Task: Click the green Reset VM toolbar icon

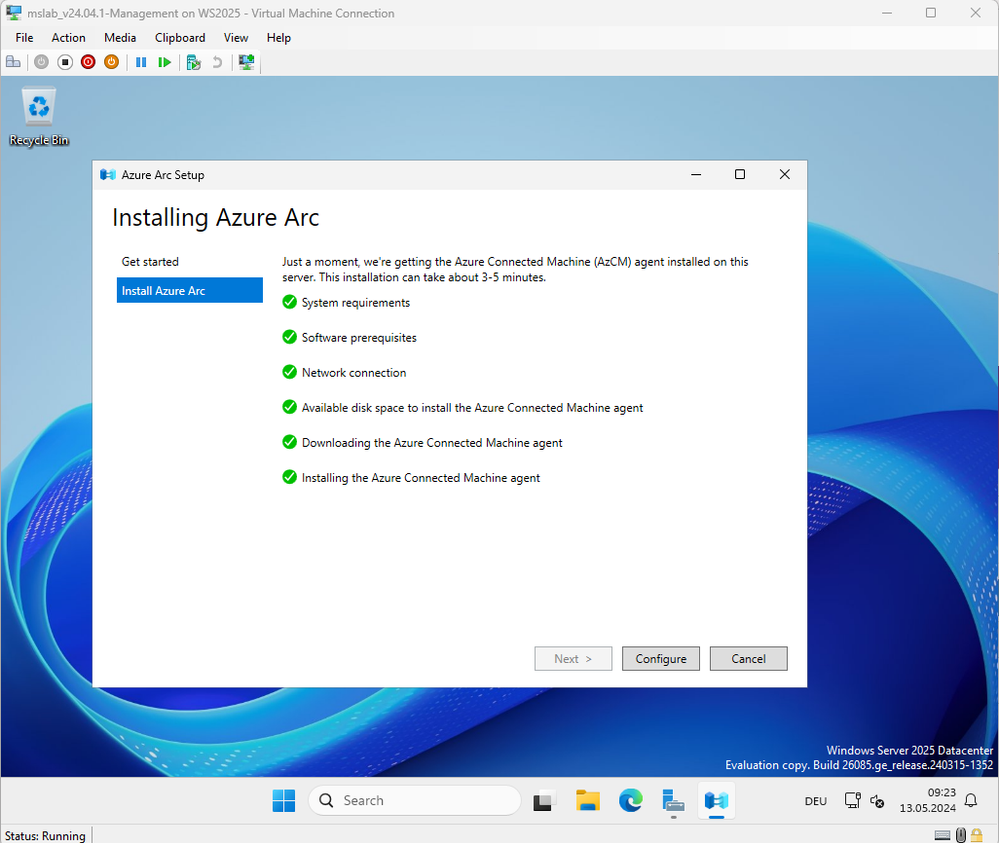Action: pos(164,62)
